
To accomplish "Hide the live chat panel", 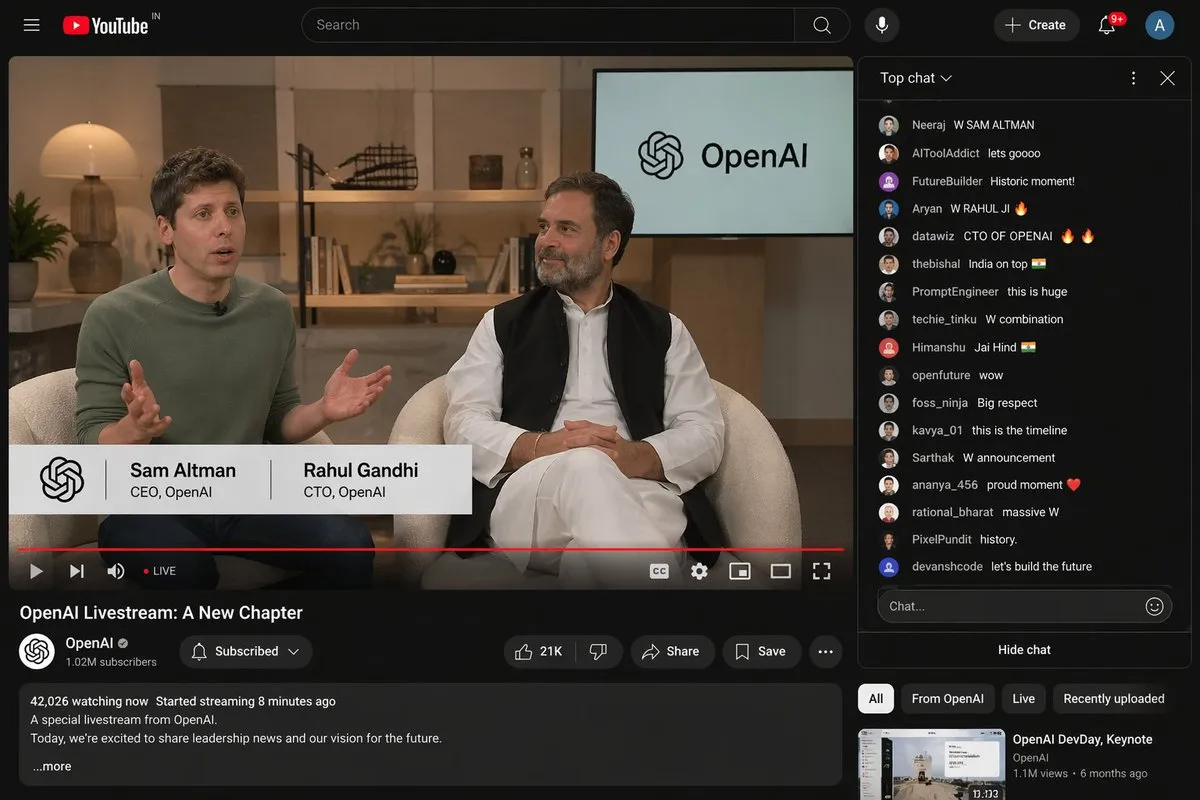I will (1024, 649).
